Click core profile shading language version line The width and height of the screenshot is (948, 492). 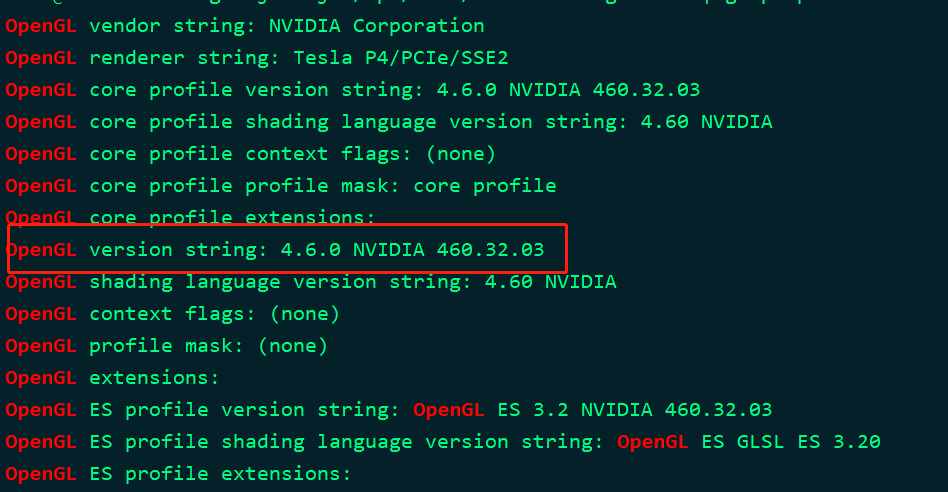(x=389, y=122)
